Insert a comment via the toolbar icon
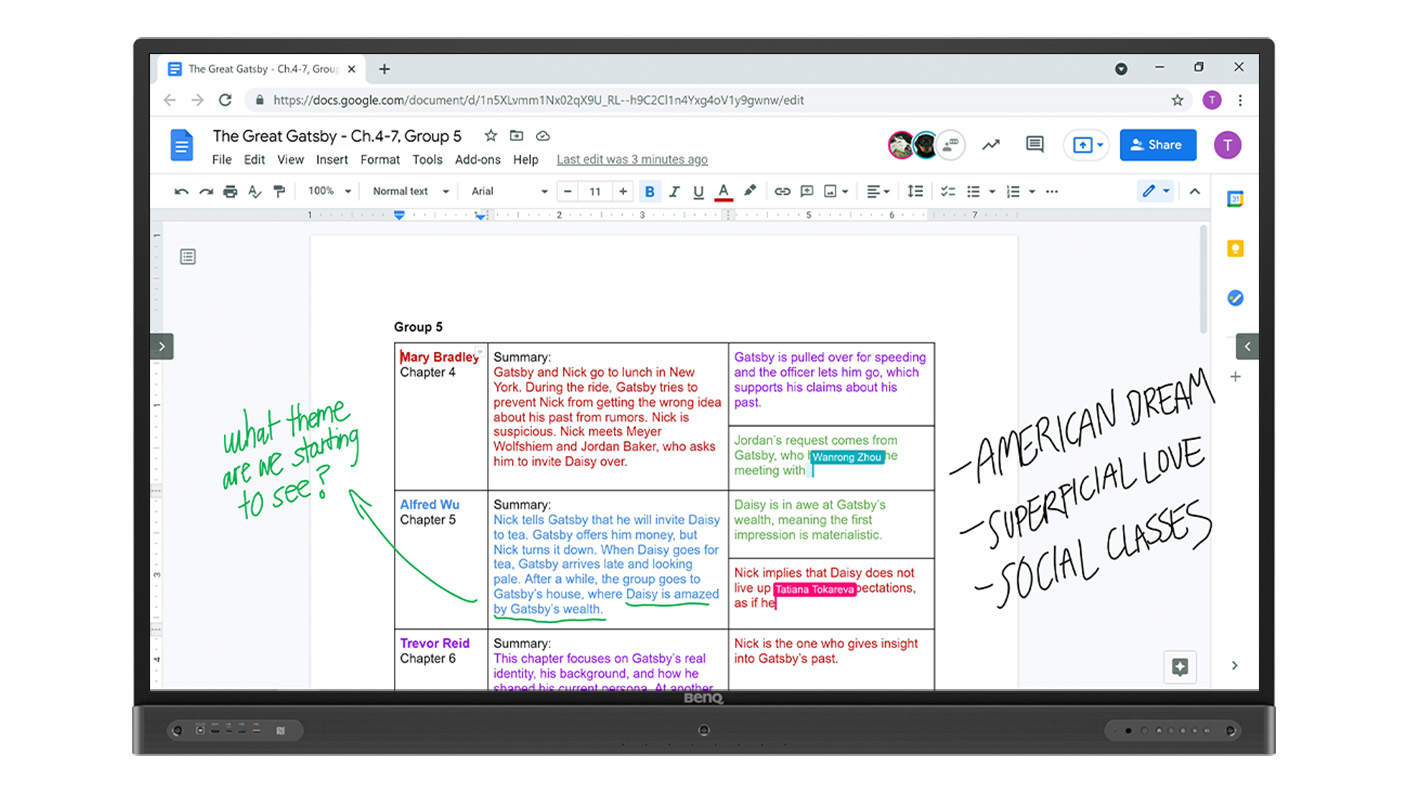1408x792 pixels. (806, 191)
